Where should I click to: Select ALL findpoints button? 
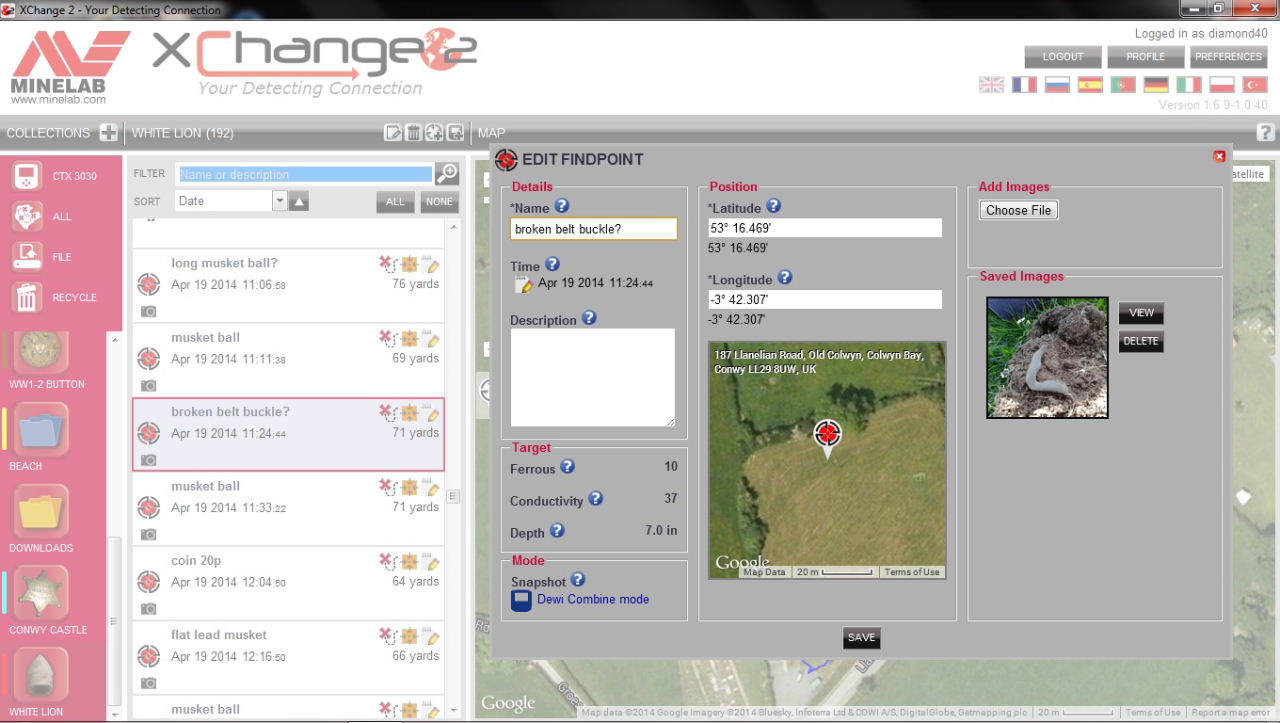pos(395,202)
